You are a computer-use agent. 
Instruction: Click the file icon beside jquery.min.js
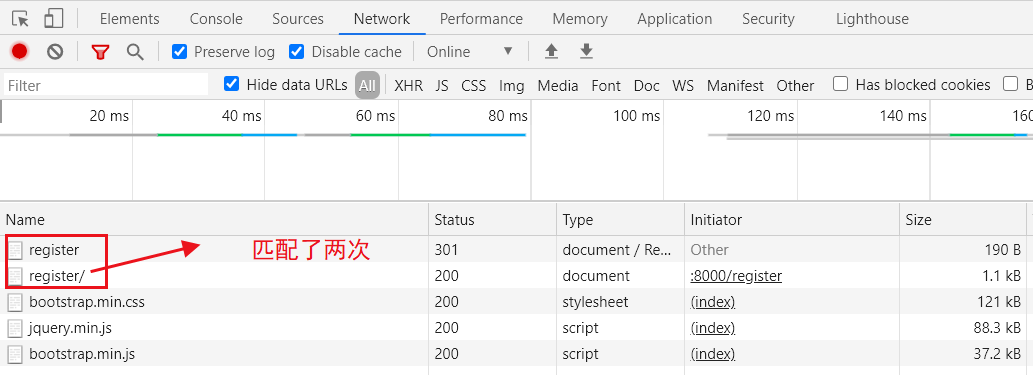coord(15,328)
